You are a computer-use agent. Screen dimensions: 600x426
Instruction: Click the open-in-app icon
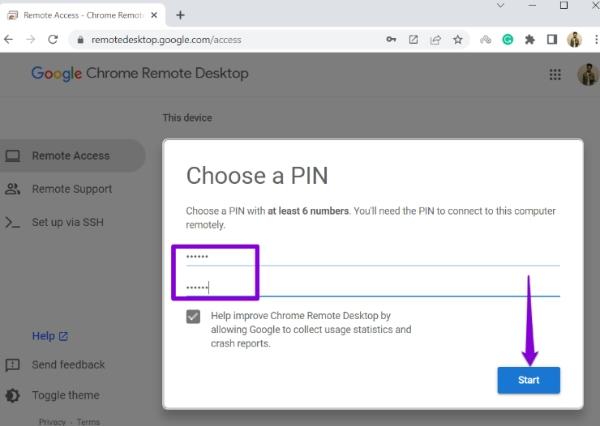413,39
